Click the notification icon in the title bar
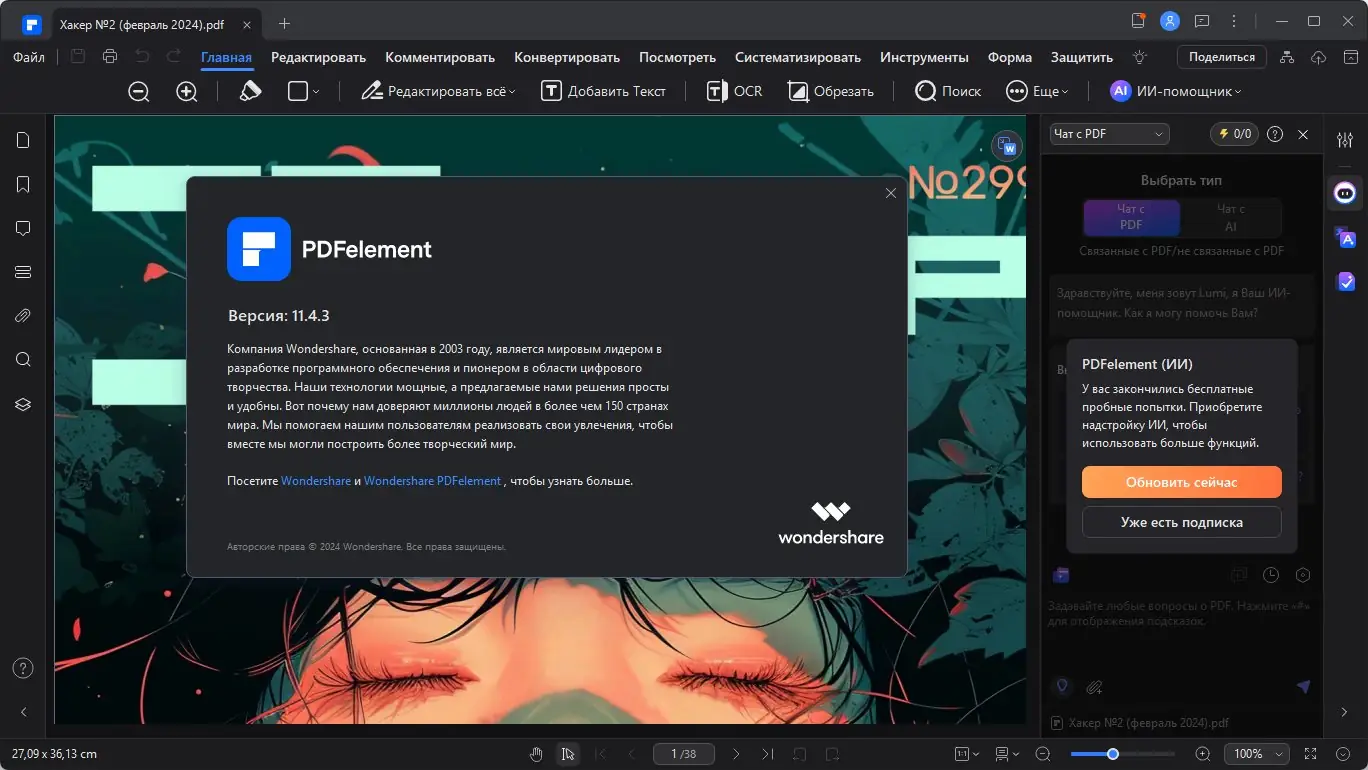This screenshot has width=1368, height=770. [x=1138, y=21]
